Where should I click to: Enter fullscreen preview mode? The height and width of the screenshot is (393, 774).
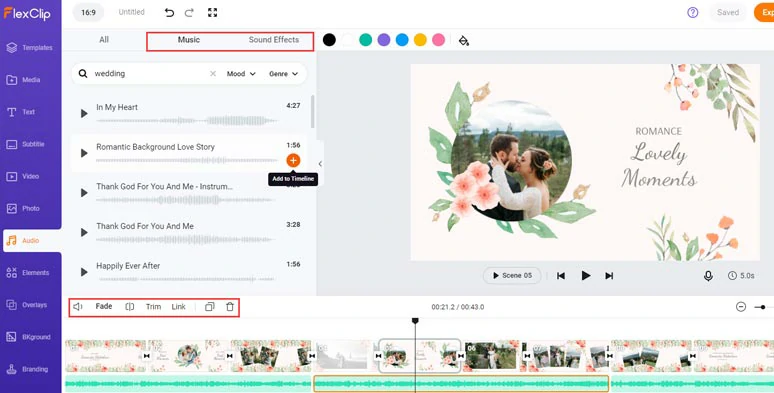coord(212,13)
